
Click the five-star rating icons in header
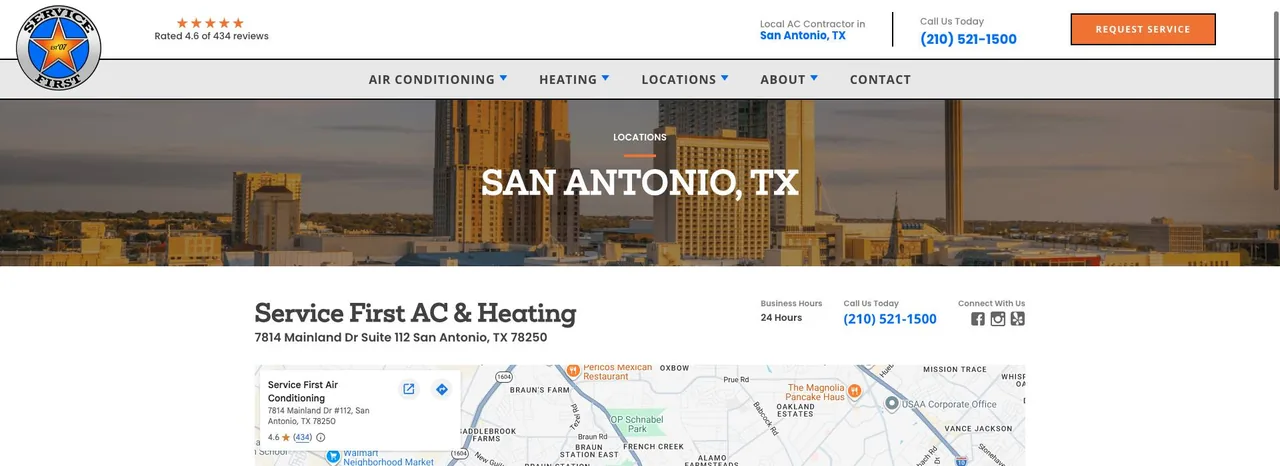[210, 23]
